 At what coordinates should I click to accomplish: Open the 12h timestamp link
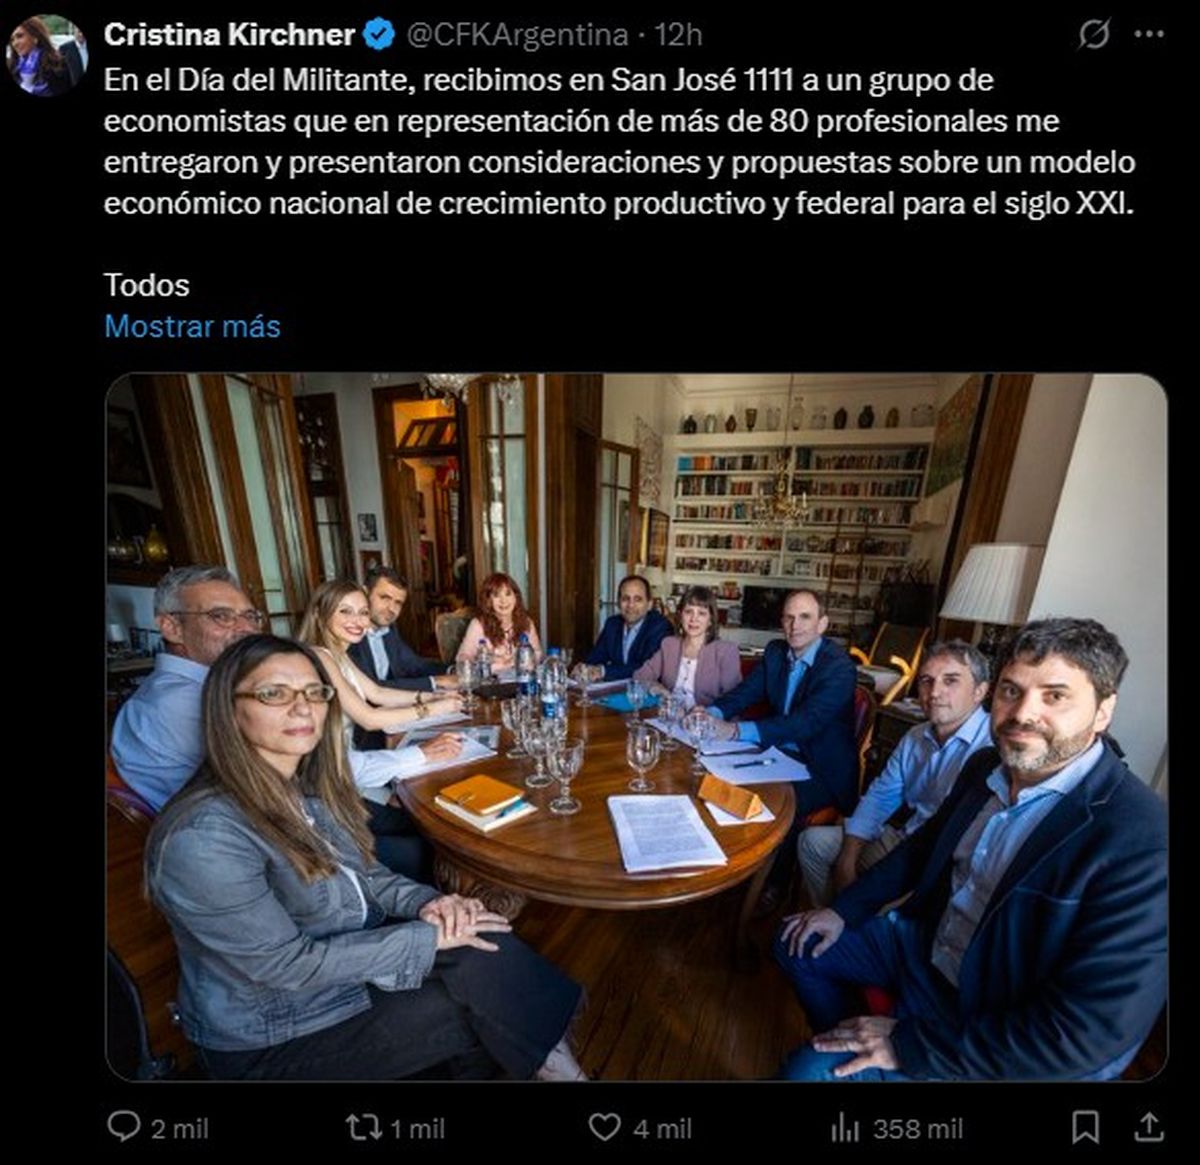pyautogui.click(x=678, y=35)
